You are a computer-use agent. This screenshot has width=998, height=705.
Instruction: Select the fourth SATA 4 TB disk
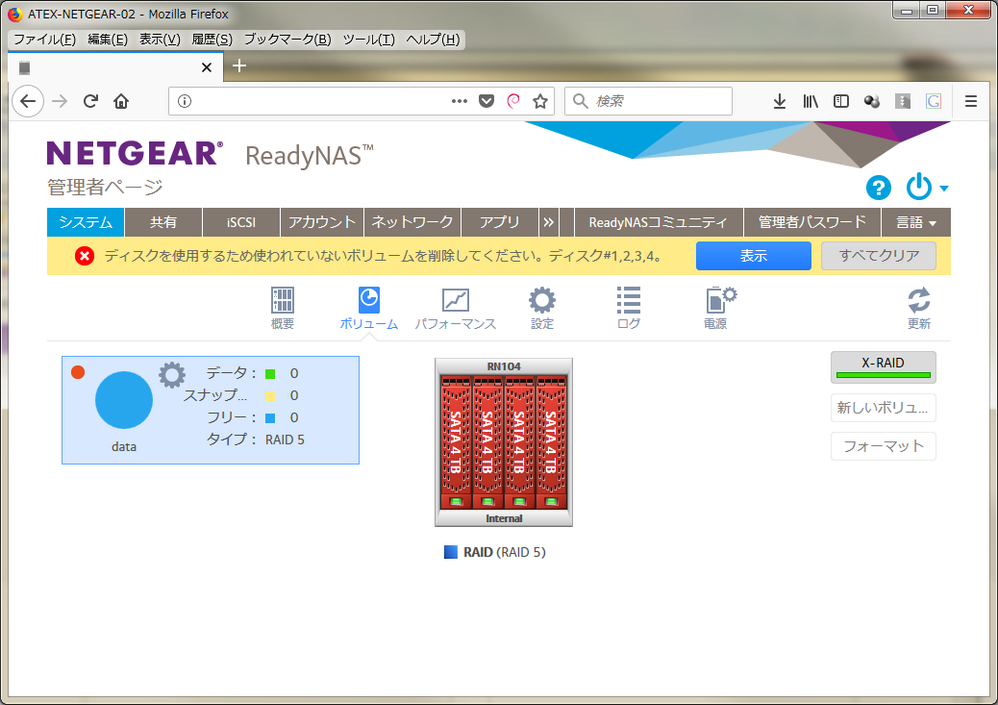point(551,442)
